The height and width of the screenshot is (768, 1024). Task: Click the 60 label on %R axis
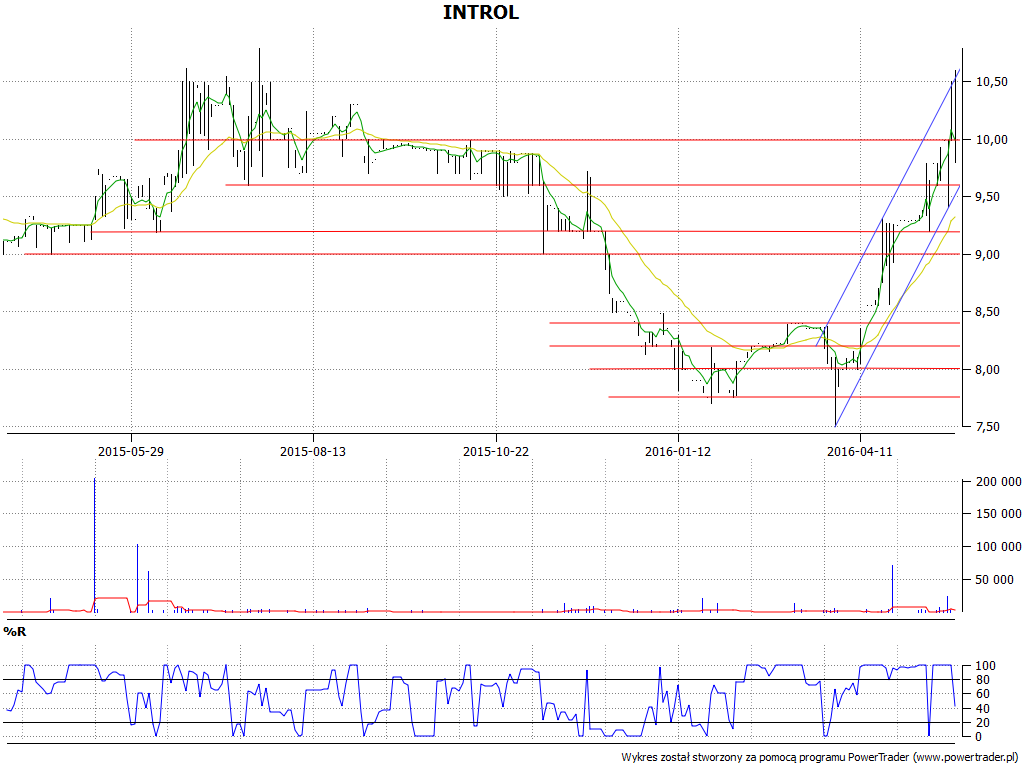coord(983,694)
